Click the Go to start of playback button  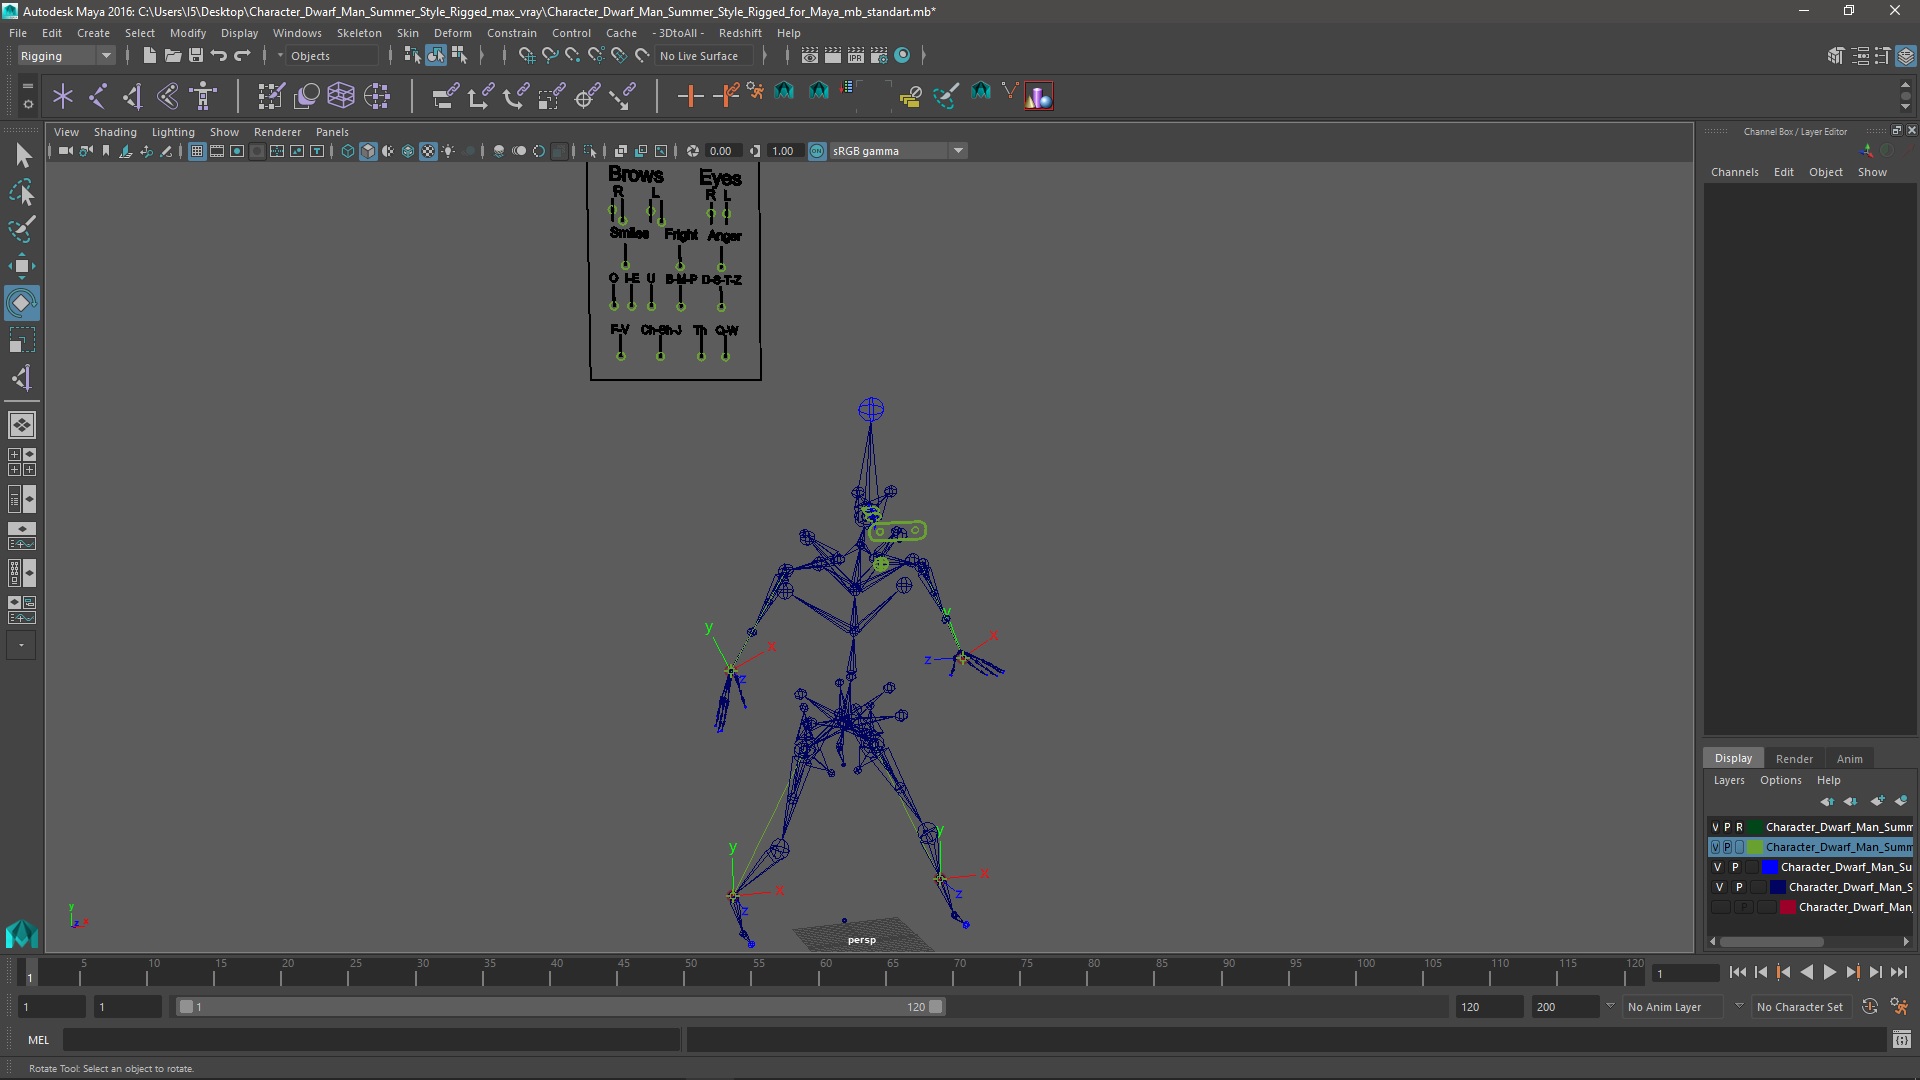(x=1737, y=972)
